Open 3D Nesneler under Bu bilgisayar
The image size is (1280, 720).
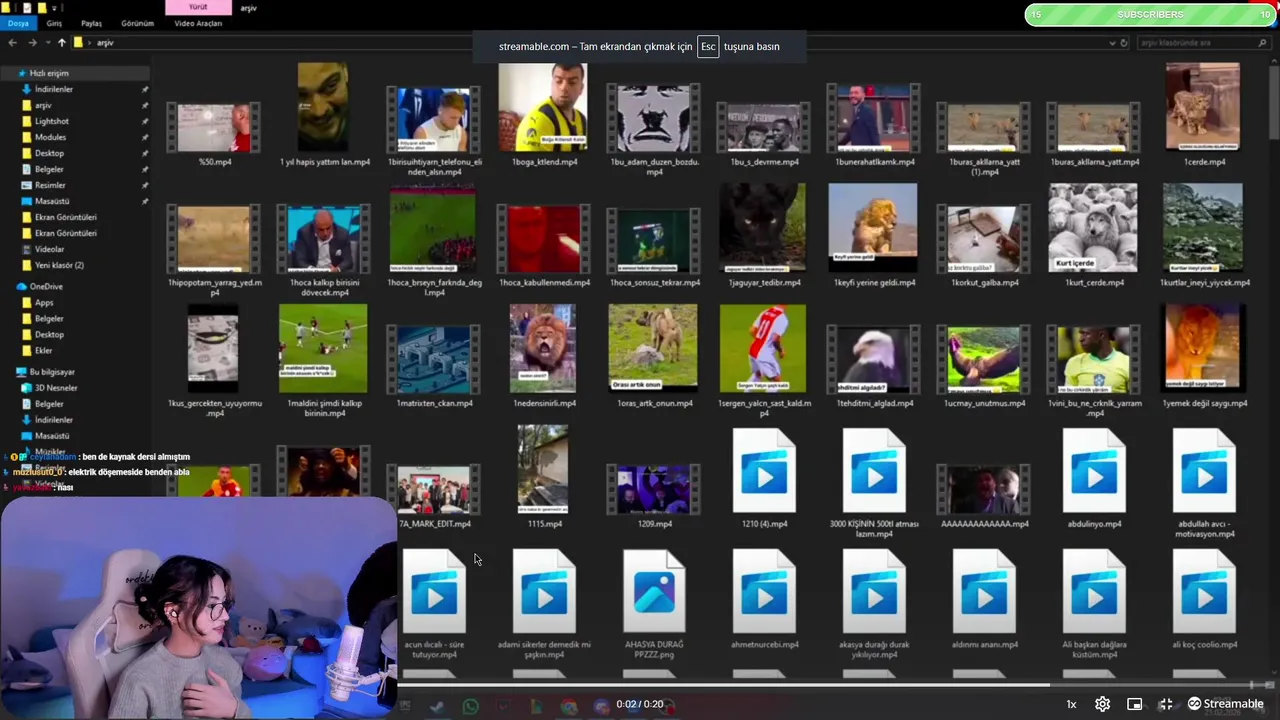[x=55, y=387]
